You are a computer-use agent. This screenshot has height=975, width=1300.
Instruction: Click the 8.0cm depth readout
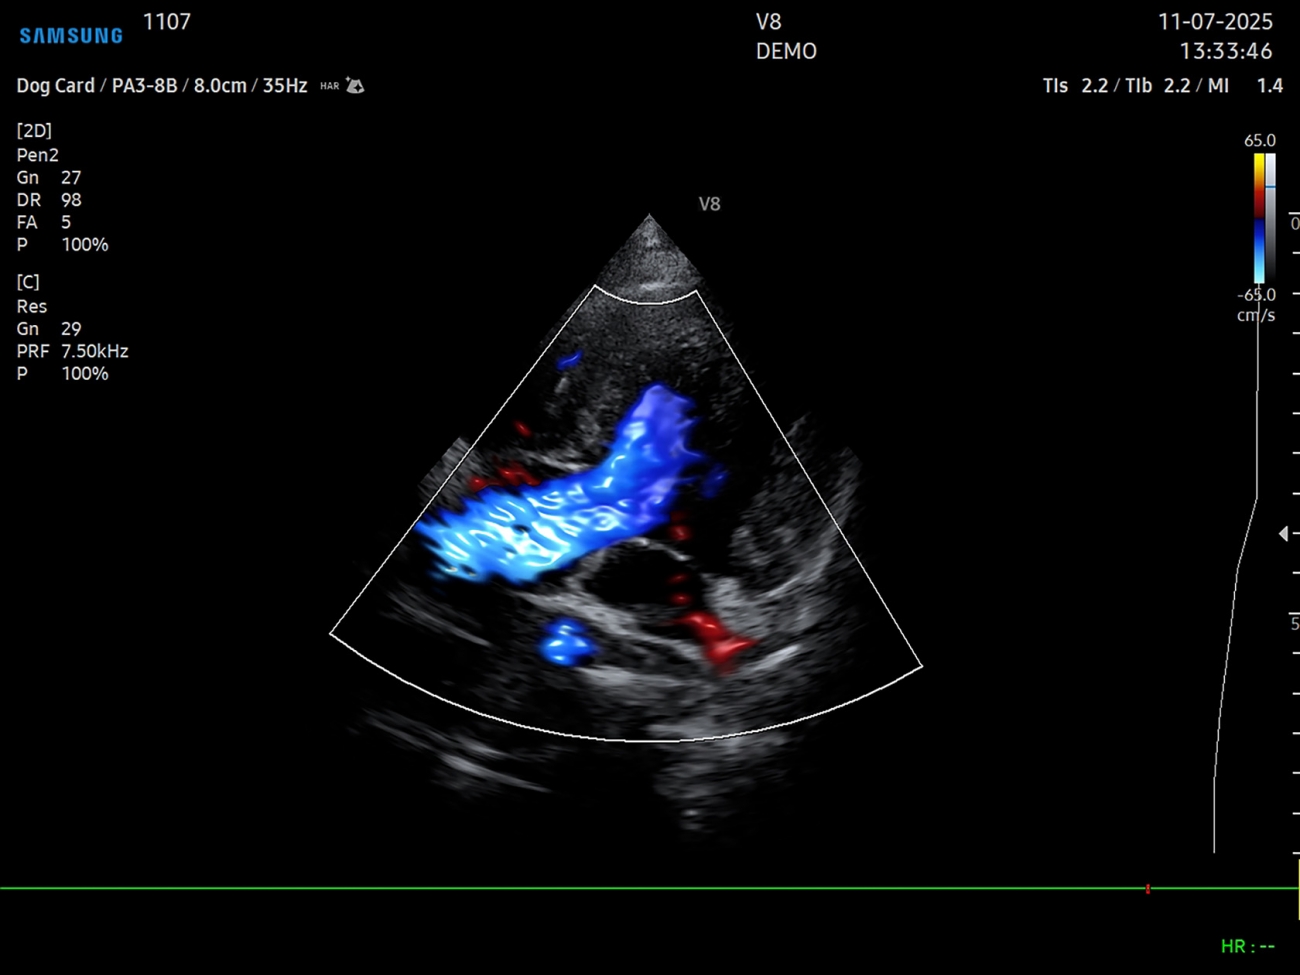(x=220, y=86)
